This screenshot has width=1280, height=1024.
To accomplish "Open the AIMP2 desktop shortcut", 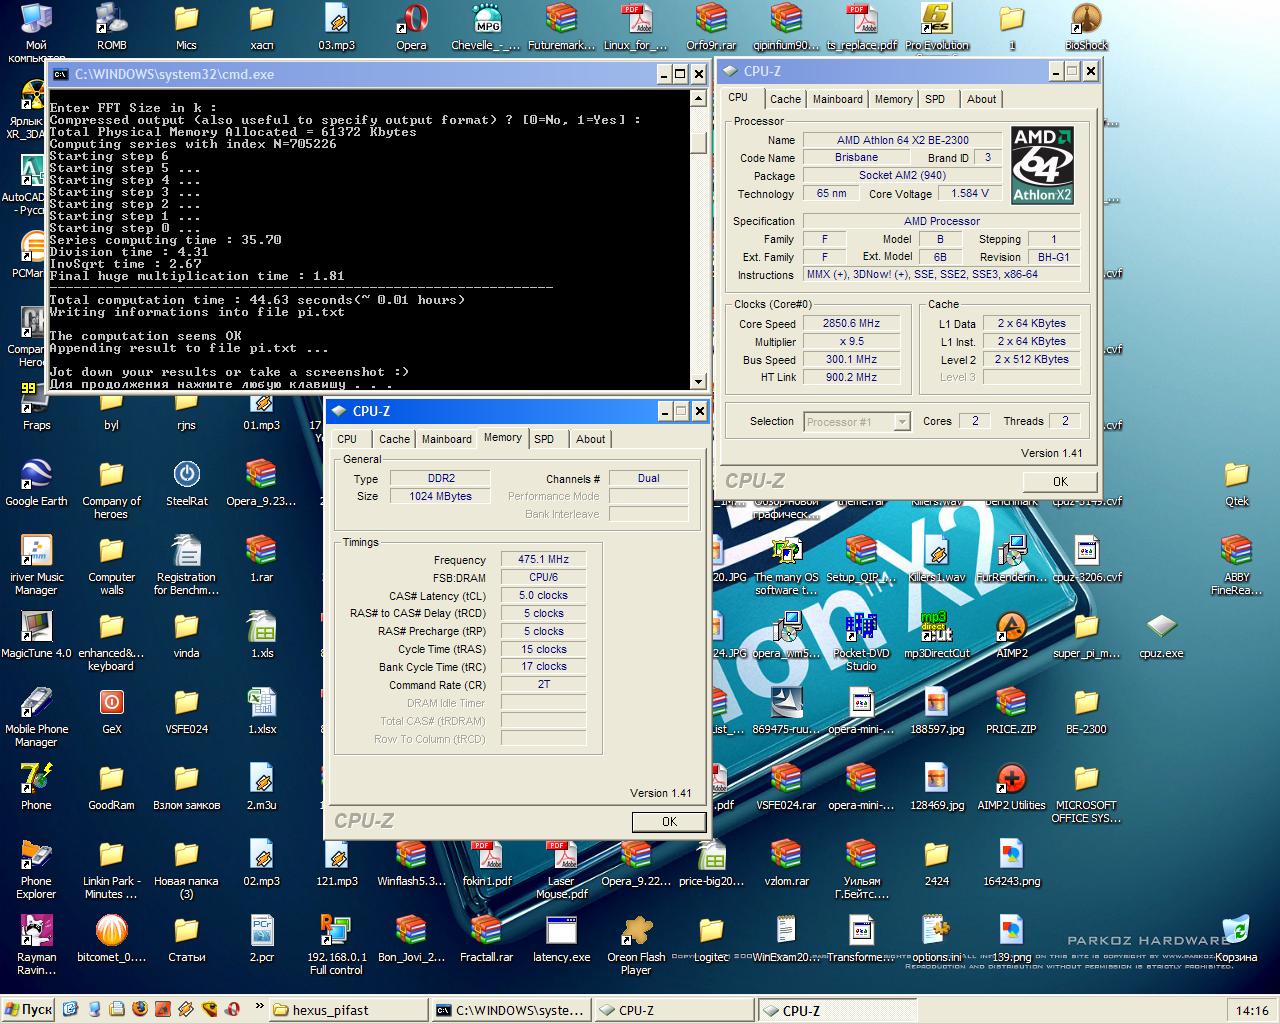I will 1011,634.
